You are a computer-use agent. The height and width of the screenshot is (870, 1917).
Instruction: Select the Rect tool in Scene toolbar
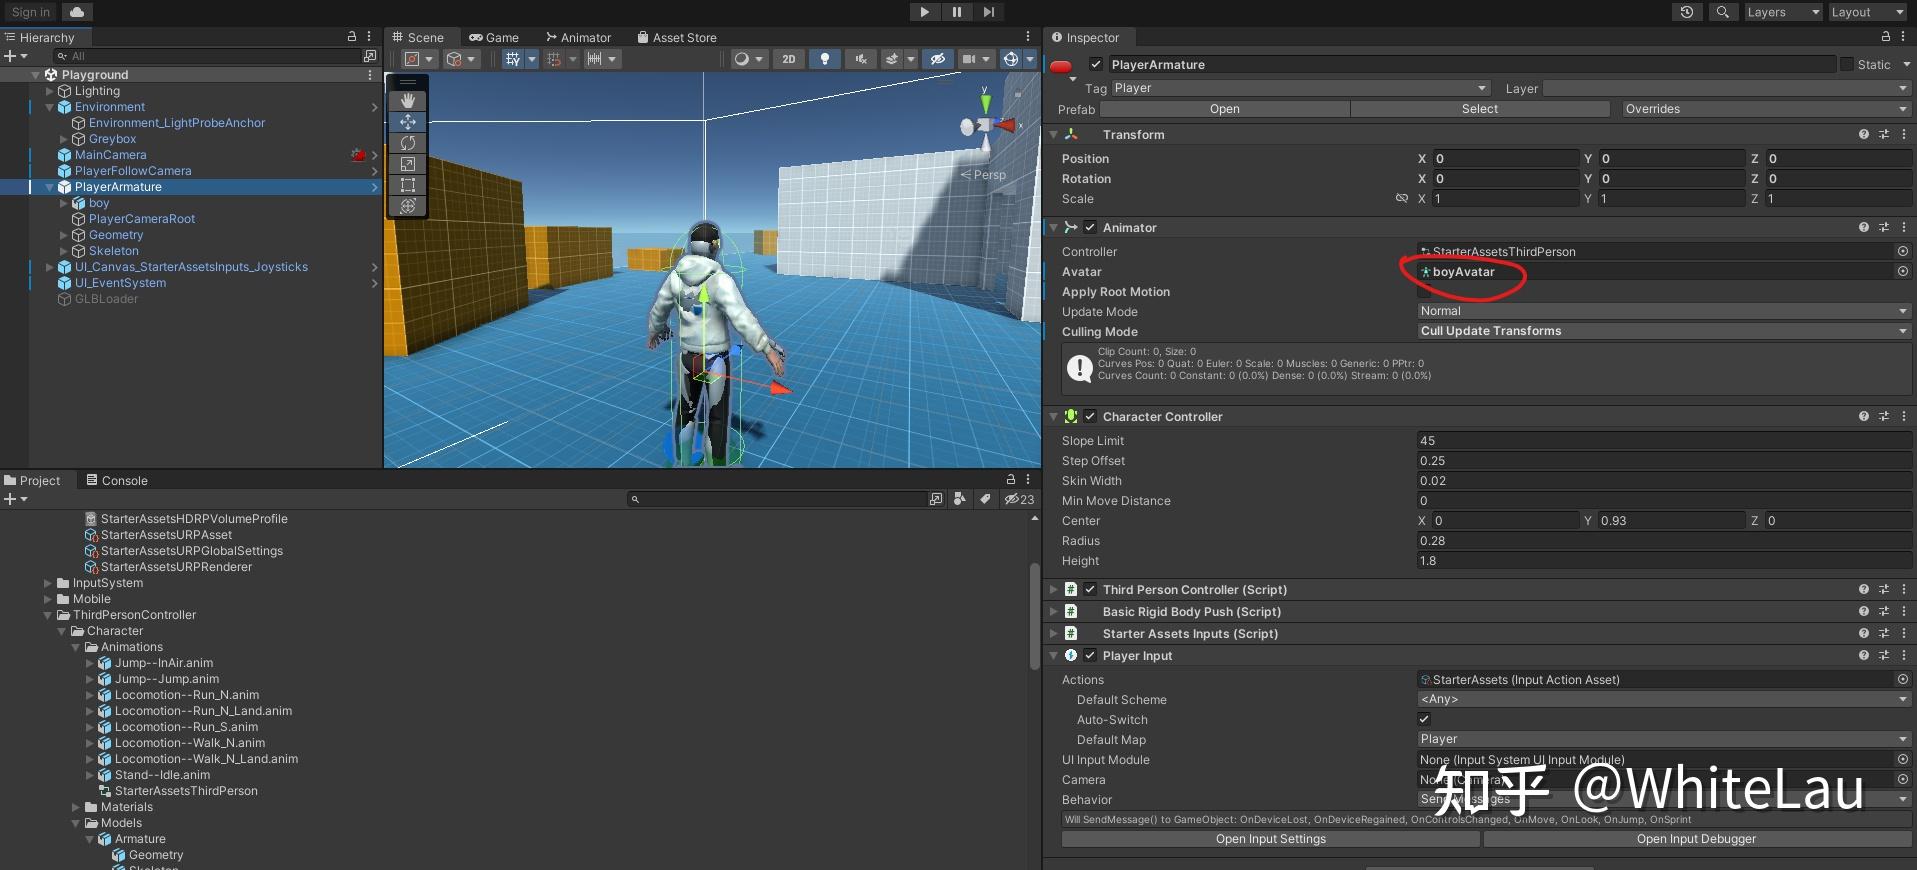(x=408, y=185)
